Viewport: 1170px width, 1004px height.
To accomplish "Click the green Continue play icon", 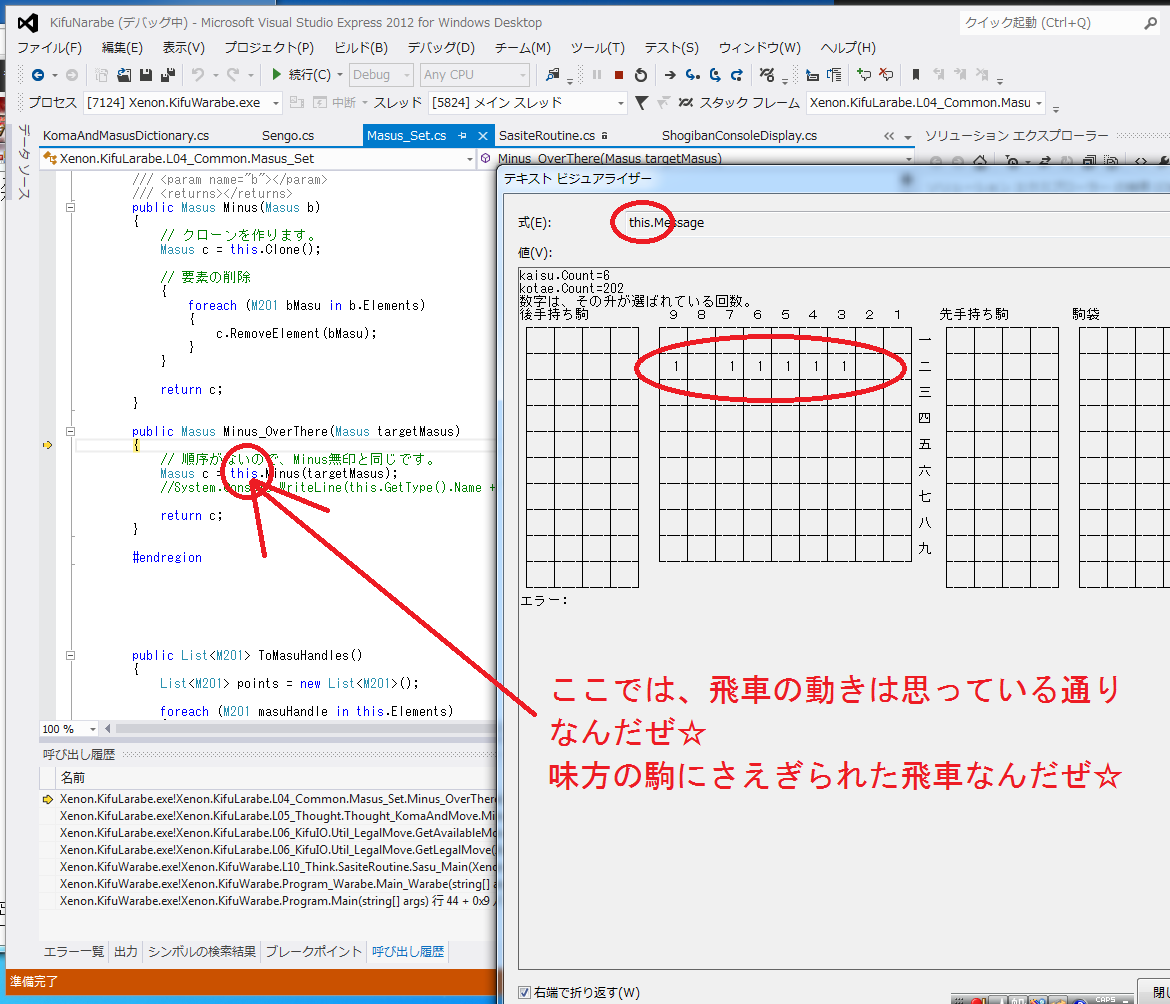I will 276,75.
